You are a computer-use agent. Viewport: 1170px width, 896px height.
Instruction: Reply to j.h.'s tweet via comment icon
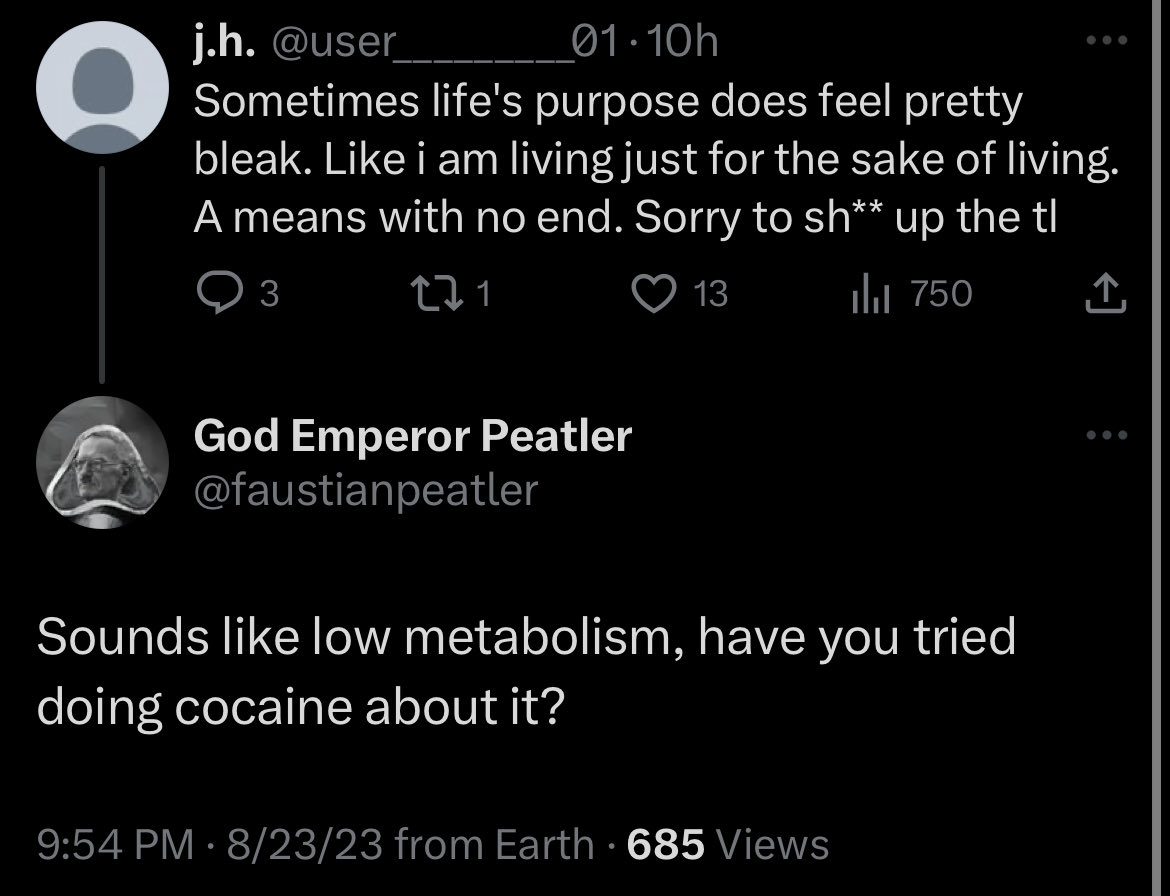214,293
